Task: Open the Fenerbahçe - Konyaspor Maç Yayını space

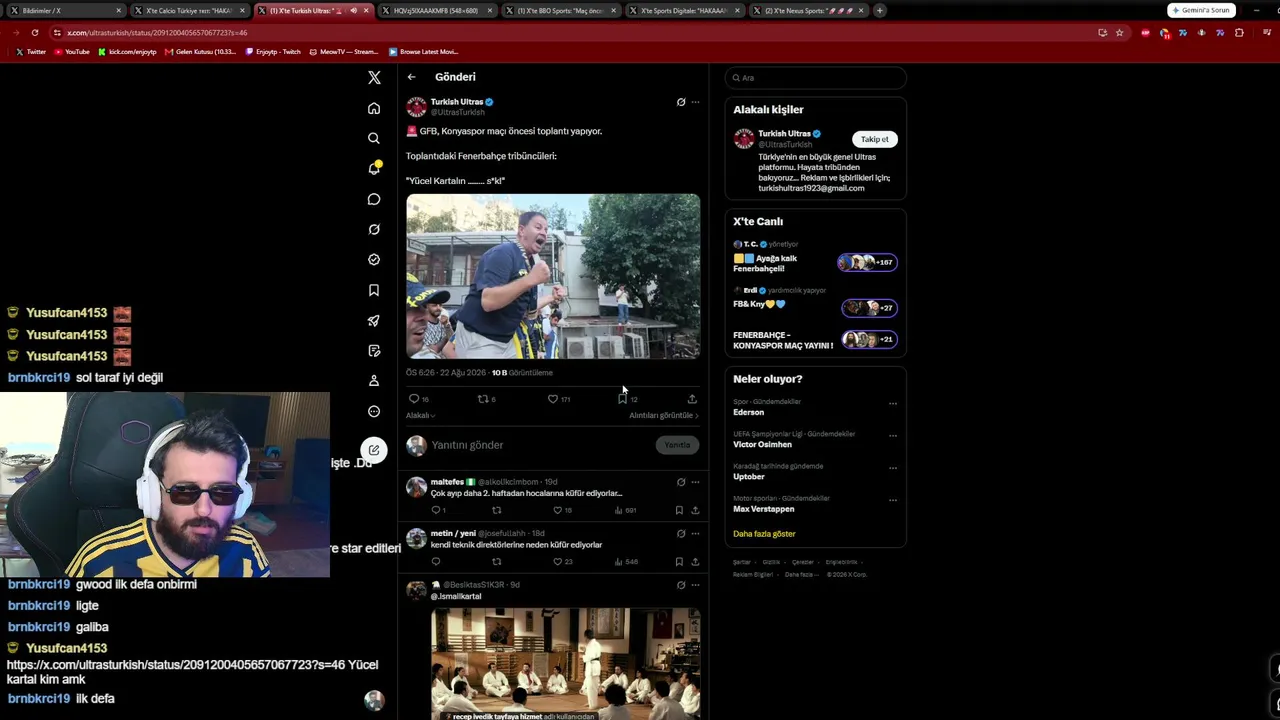Action: click(x=815, y=340)
